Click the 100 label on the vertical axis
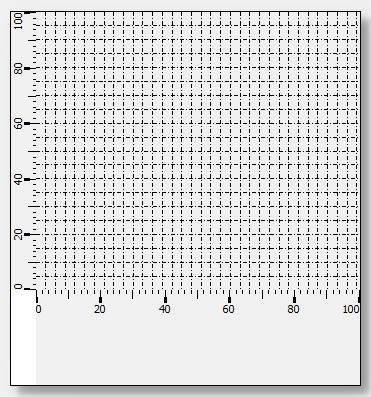This screenshot has height=397, width=371. 18,21
